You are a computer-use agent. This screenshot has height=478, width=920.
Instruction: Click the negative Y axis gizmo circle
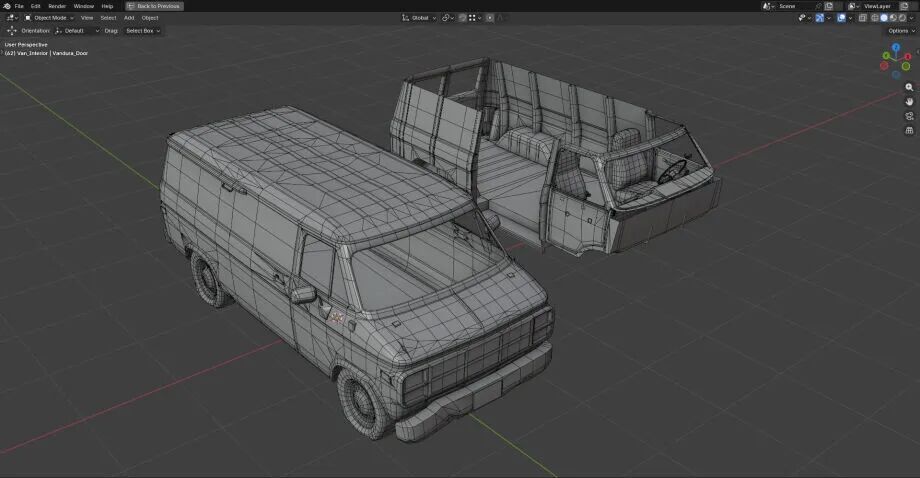(x=906, y=66)
